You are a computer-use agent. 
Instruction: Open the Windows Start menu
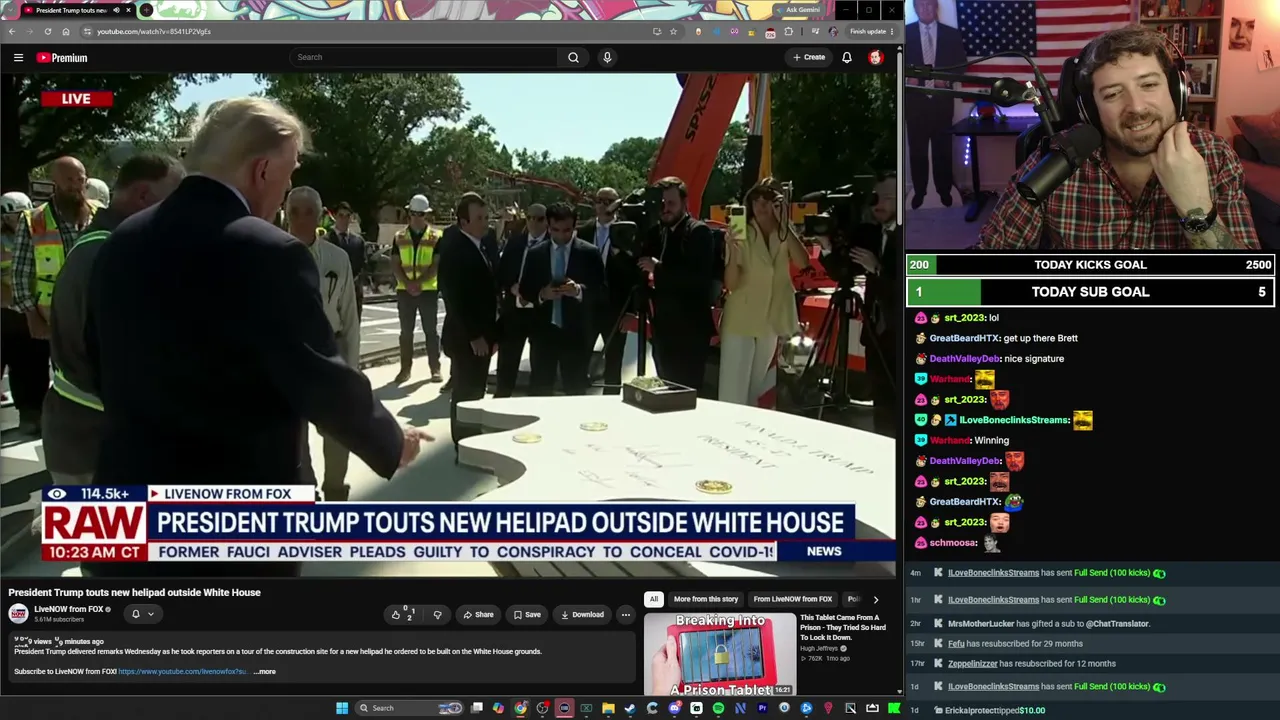click(342, 708)
